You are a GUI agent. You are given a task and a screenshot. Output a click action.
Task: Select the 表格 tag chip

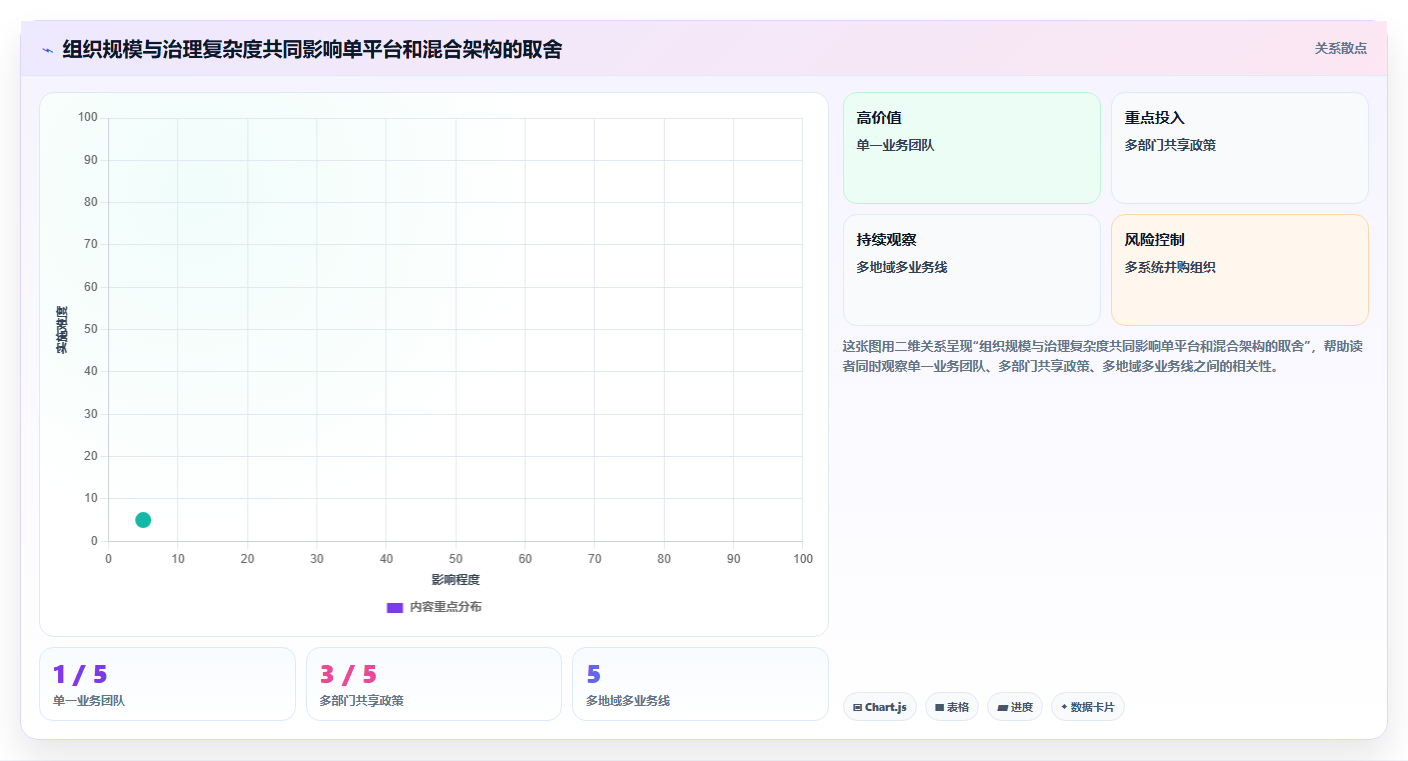coord(952,707)
